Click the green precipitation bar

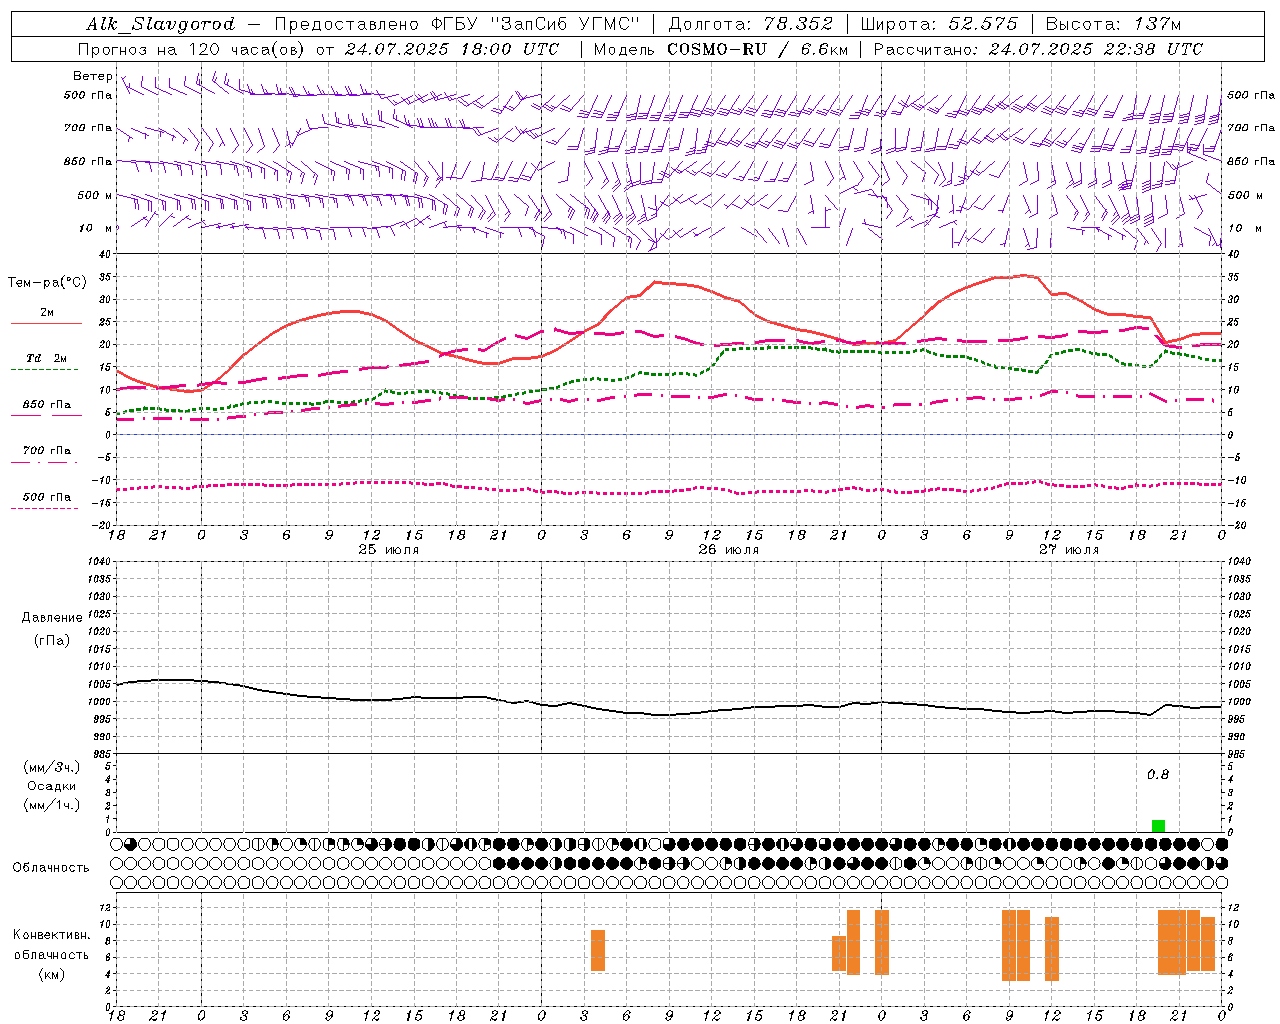click(1158, 826)
